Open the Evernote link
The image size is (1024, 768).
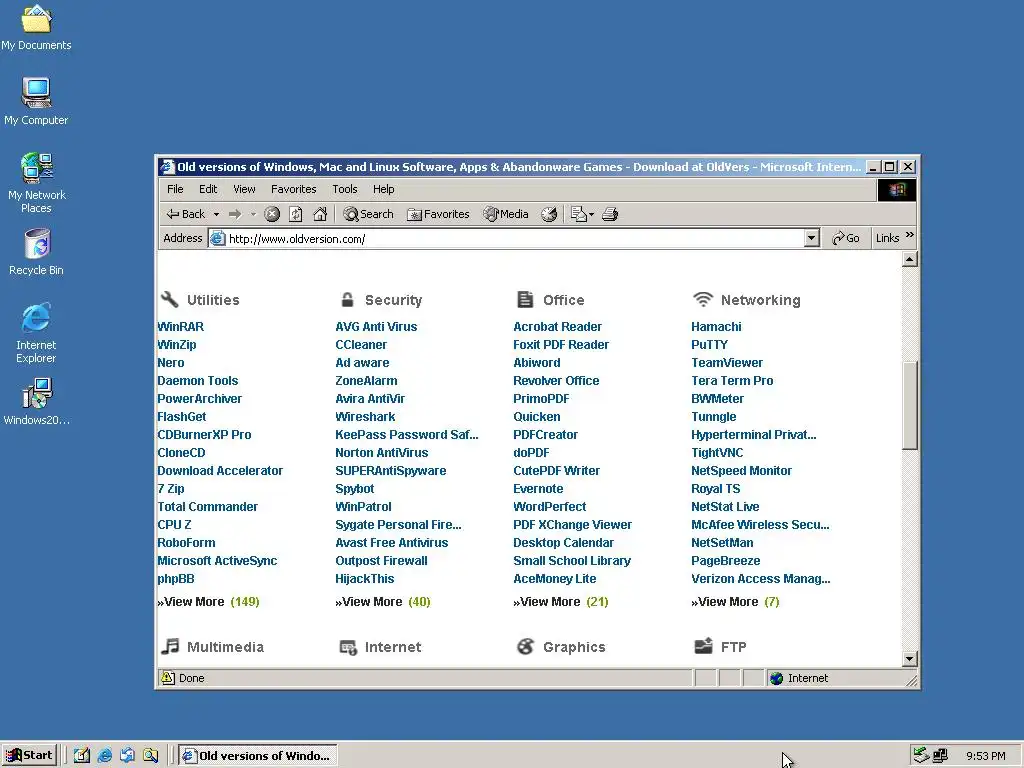click(x=538, y=488)
